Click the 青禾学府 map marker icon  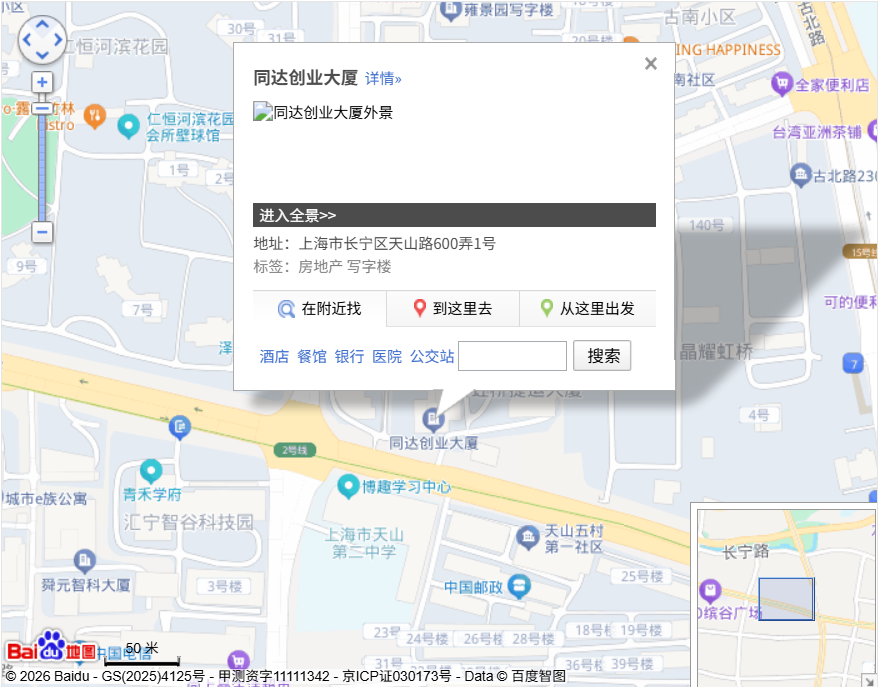tap(151, 471)
